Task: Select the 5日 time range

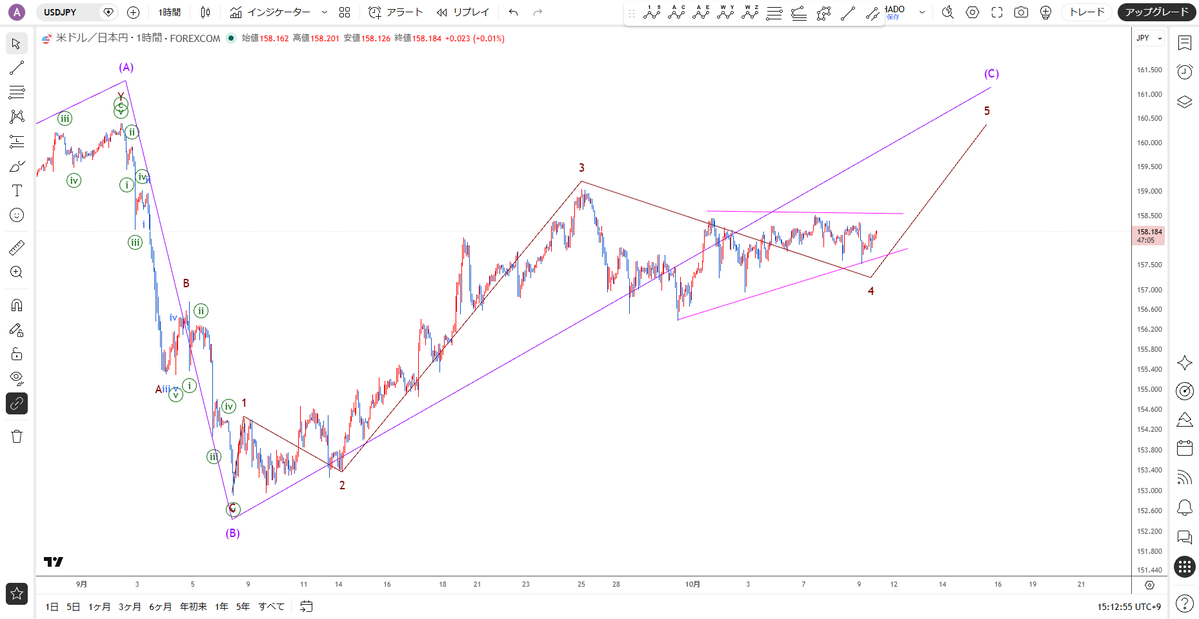Action: (73, 607)
